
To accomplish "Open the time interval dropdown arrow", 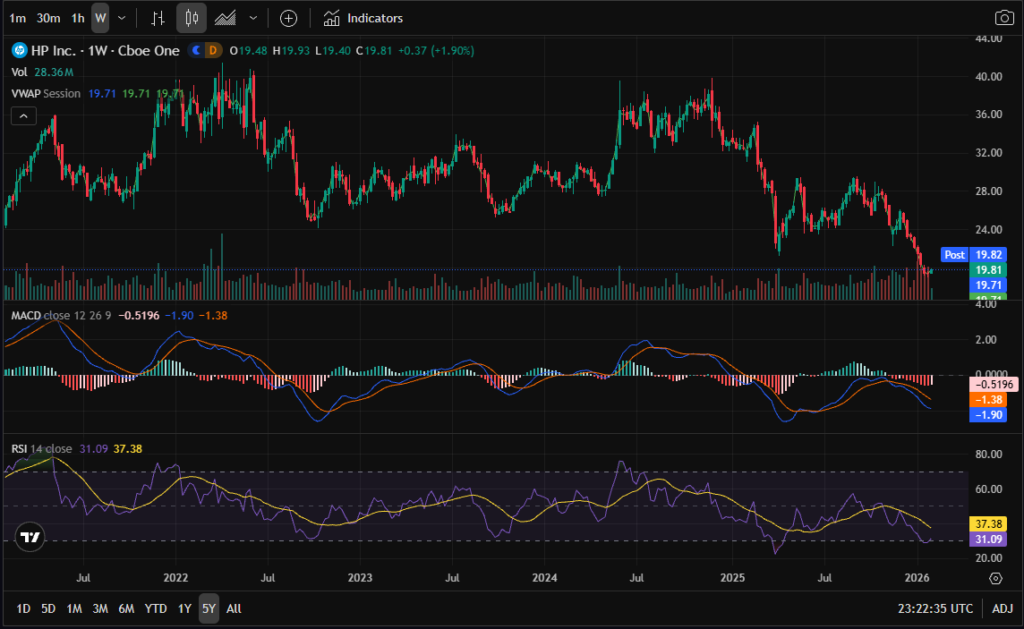I will [x=122, y=18].
